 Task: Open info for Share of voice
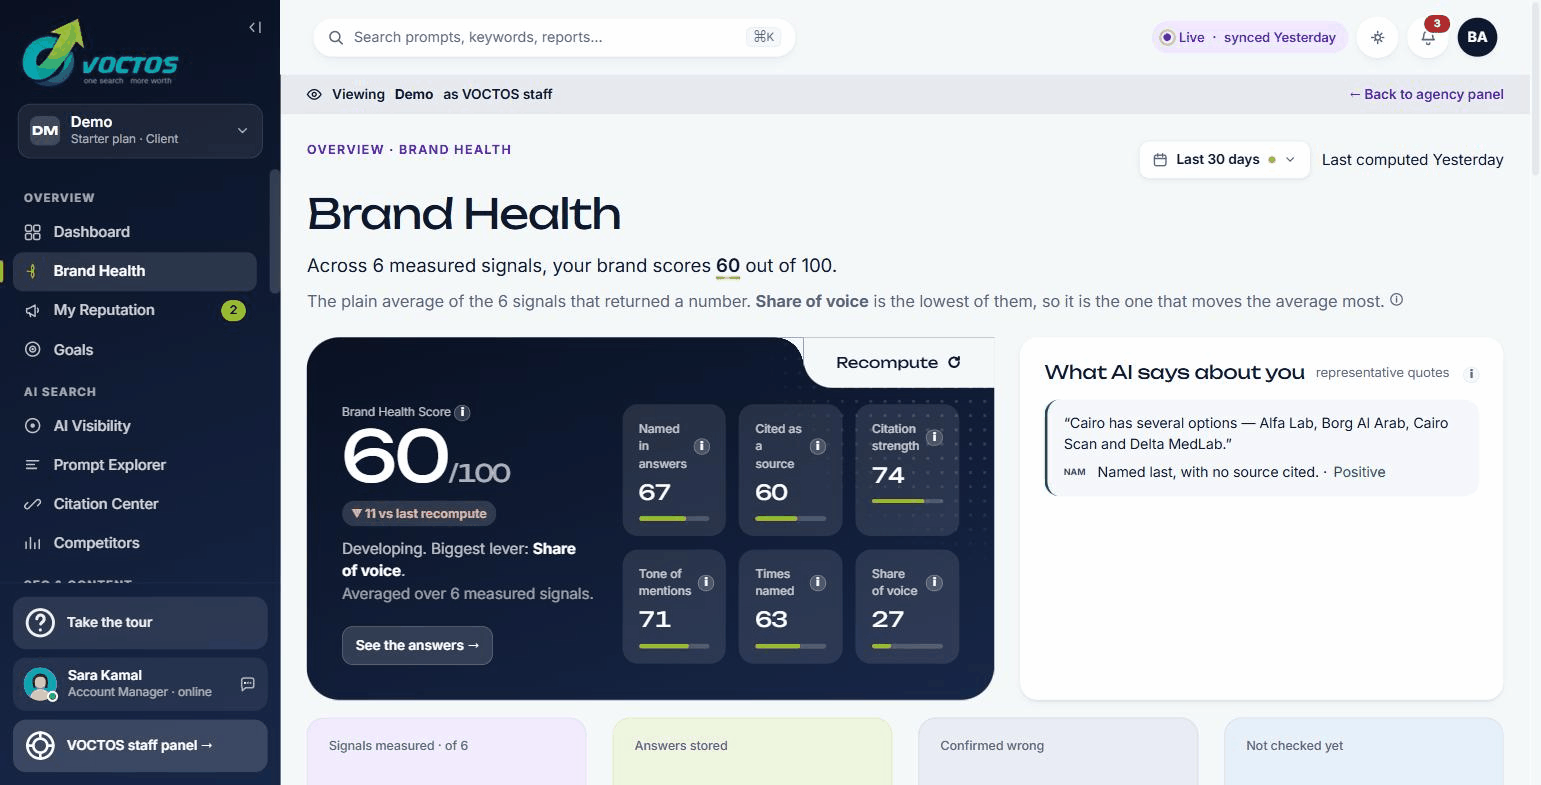click(934, 582)
